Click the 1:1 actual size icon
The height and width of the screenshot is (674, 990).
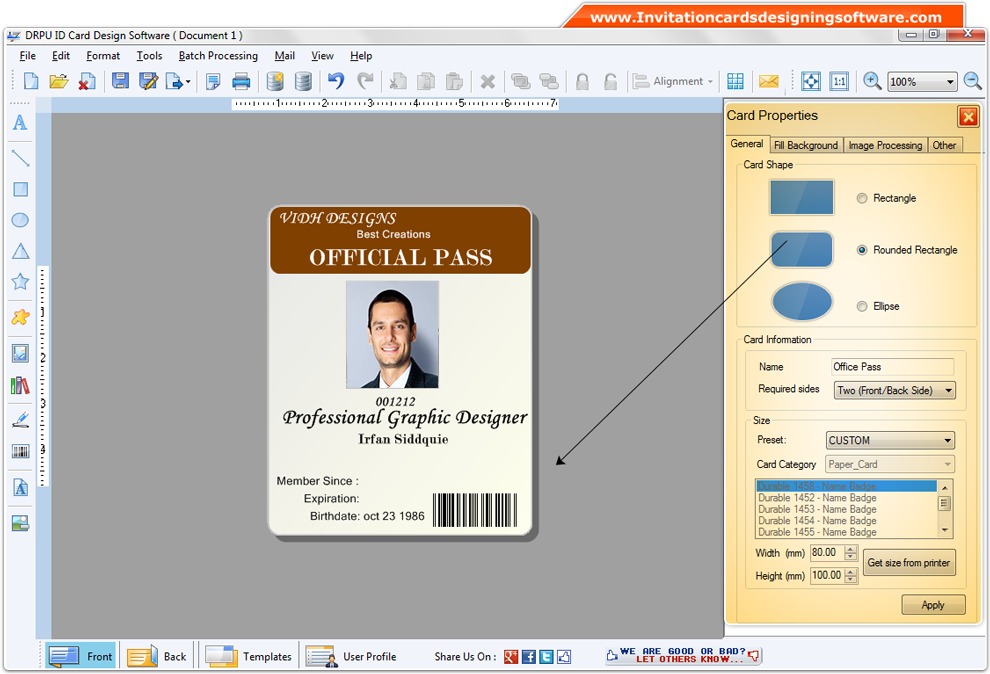click(x=839, y=81)
